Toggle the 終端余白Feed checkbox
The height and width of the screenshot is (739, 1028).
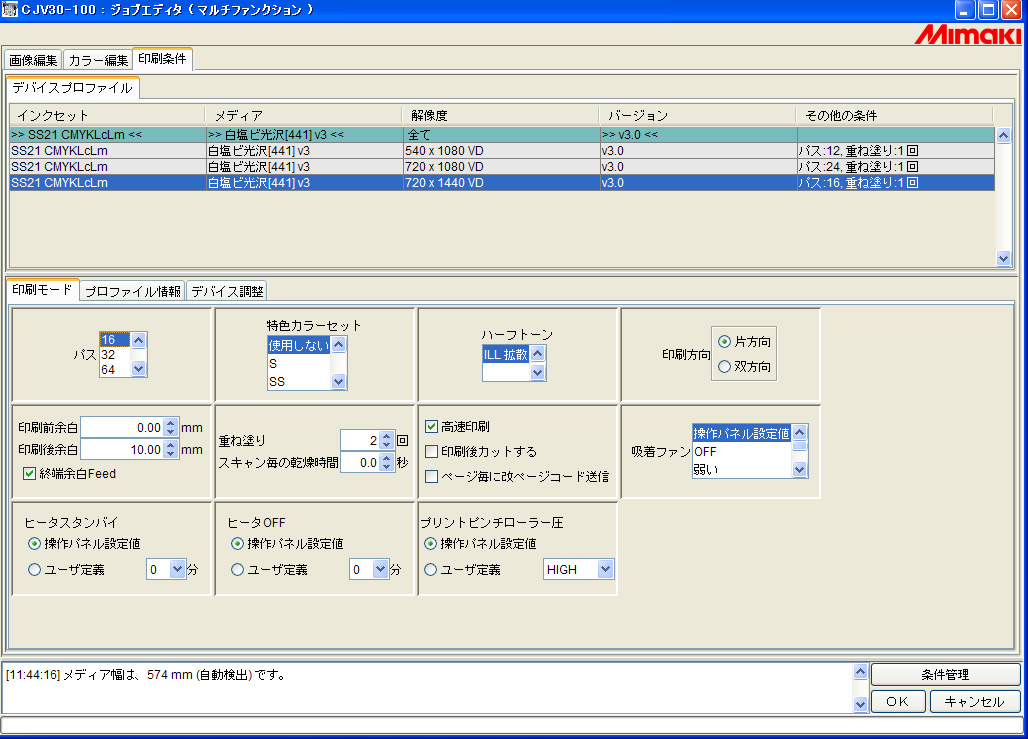(29, 474)
